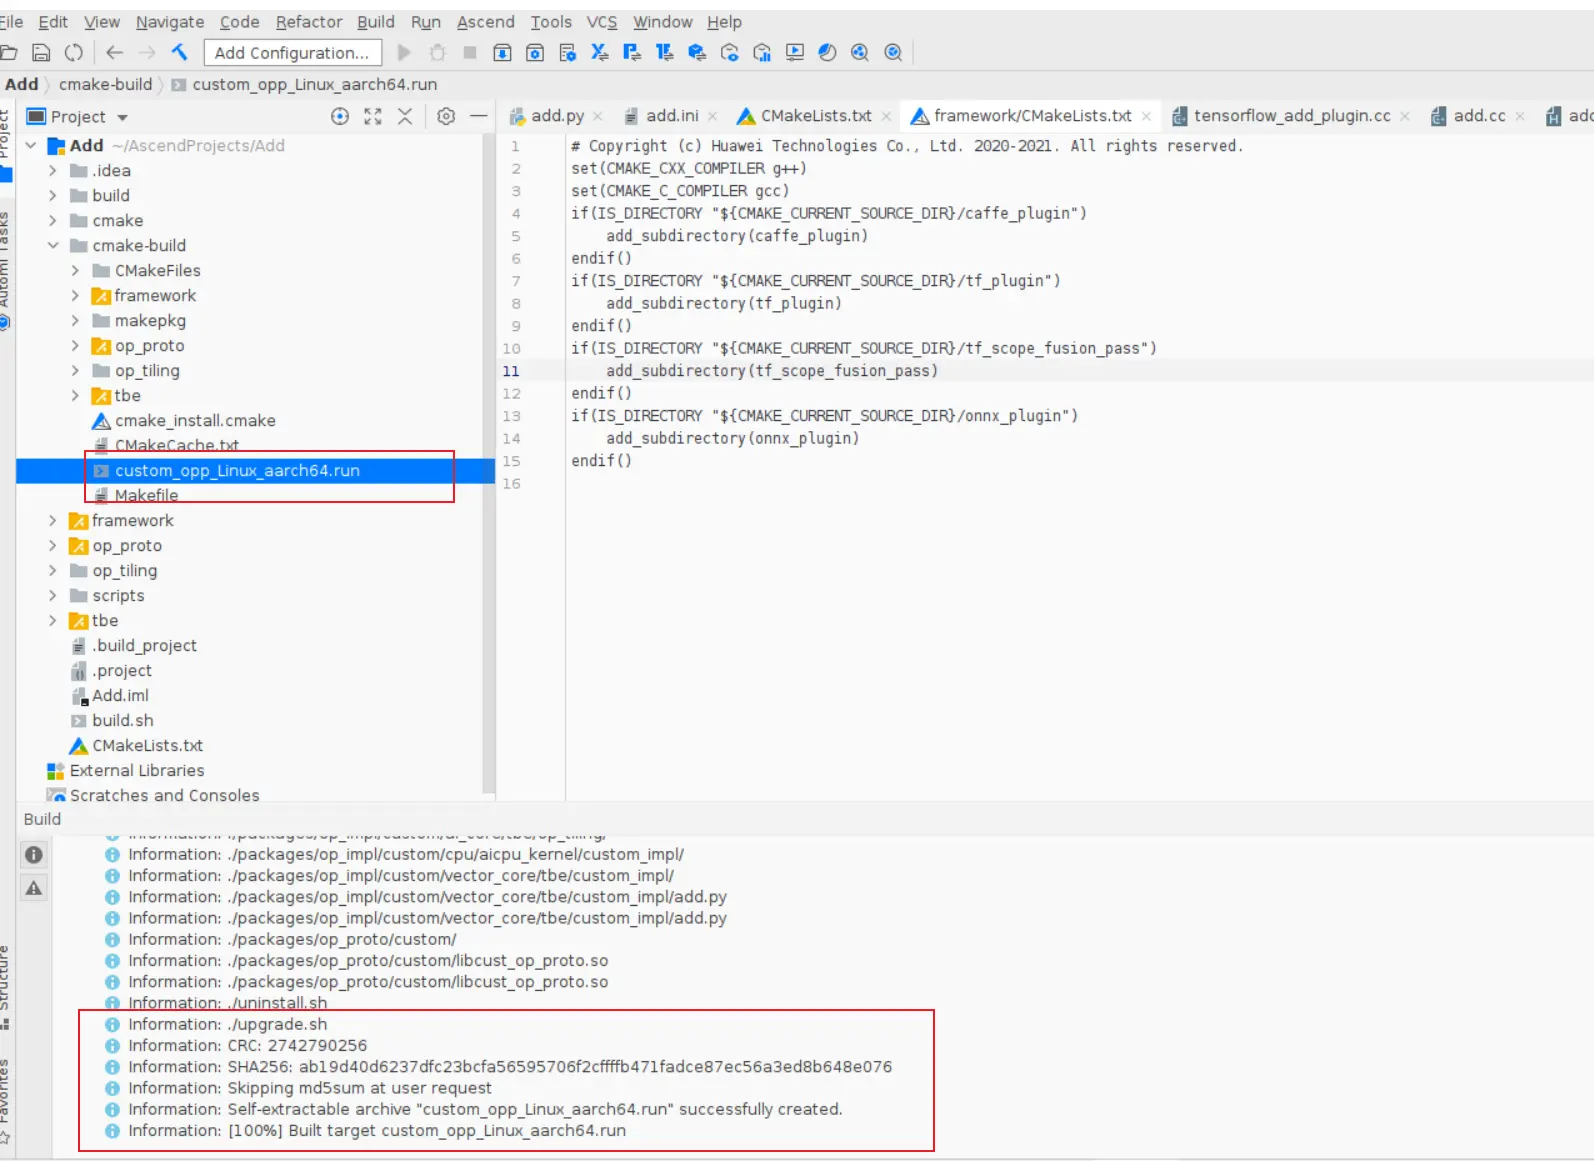Click the Build panel warning filter icon
This screenshot has height=1161, width=1594.
pyautogui.click(x=34, y=888)
